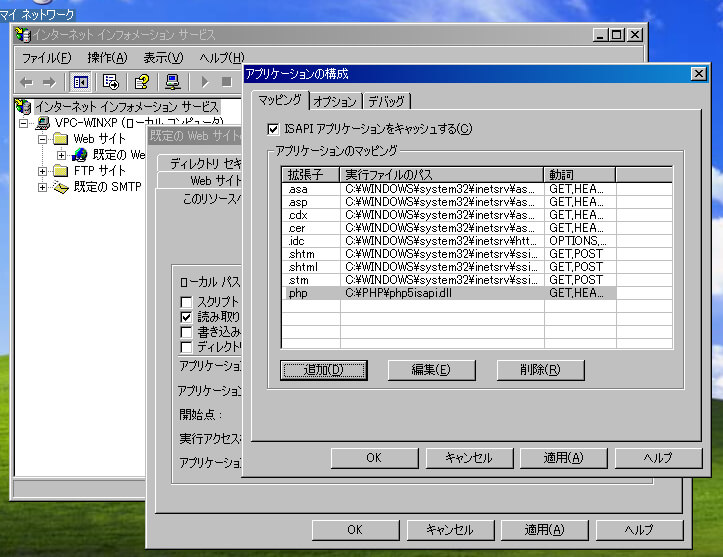The image size is (723, 557).
Task: Click the 追加(D) button
Action: (323, 370)
